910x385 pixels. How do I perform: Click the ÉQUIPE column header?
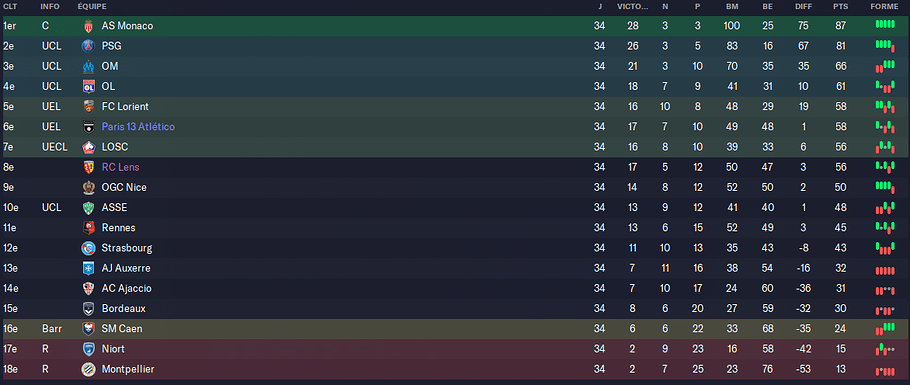92,6
